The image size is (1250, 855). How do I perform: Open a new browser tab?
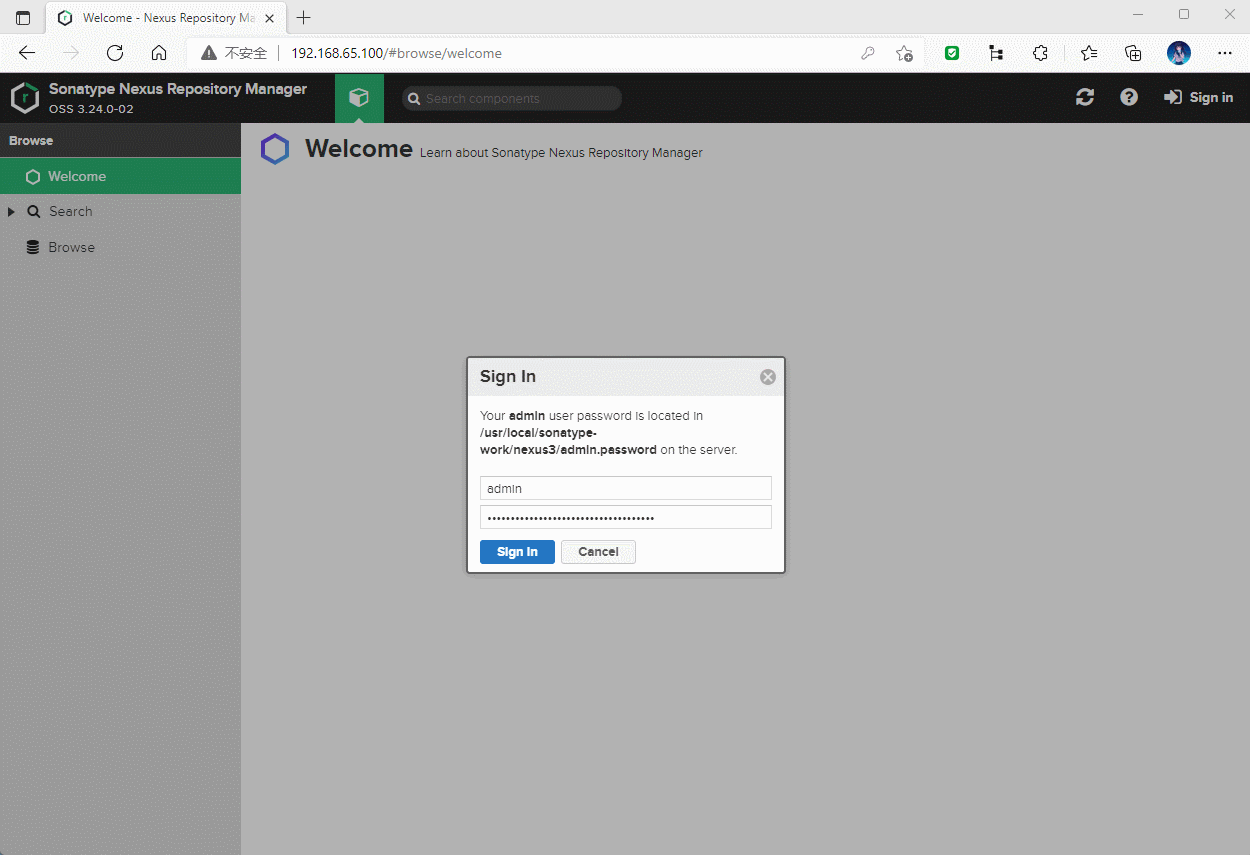click(304, 18)
